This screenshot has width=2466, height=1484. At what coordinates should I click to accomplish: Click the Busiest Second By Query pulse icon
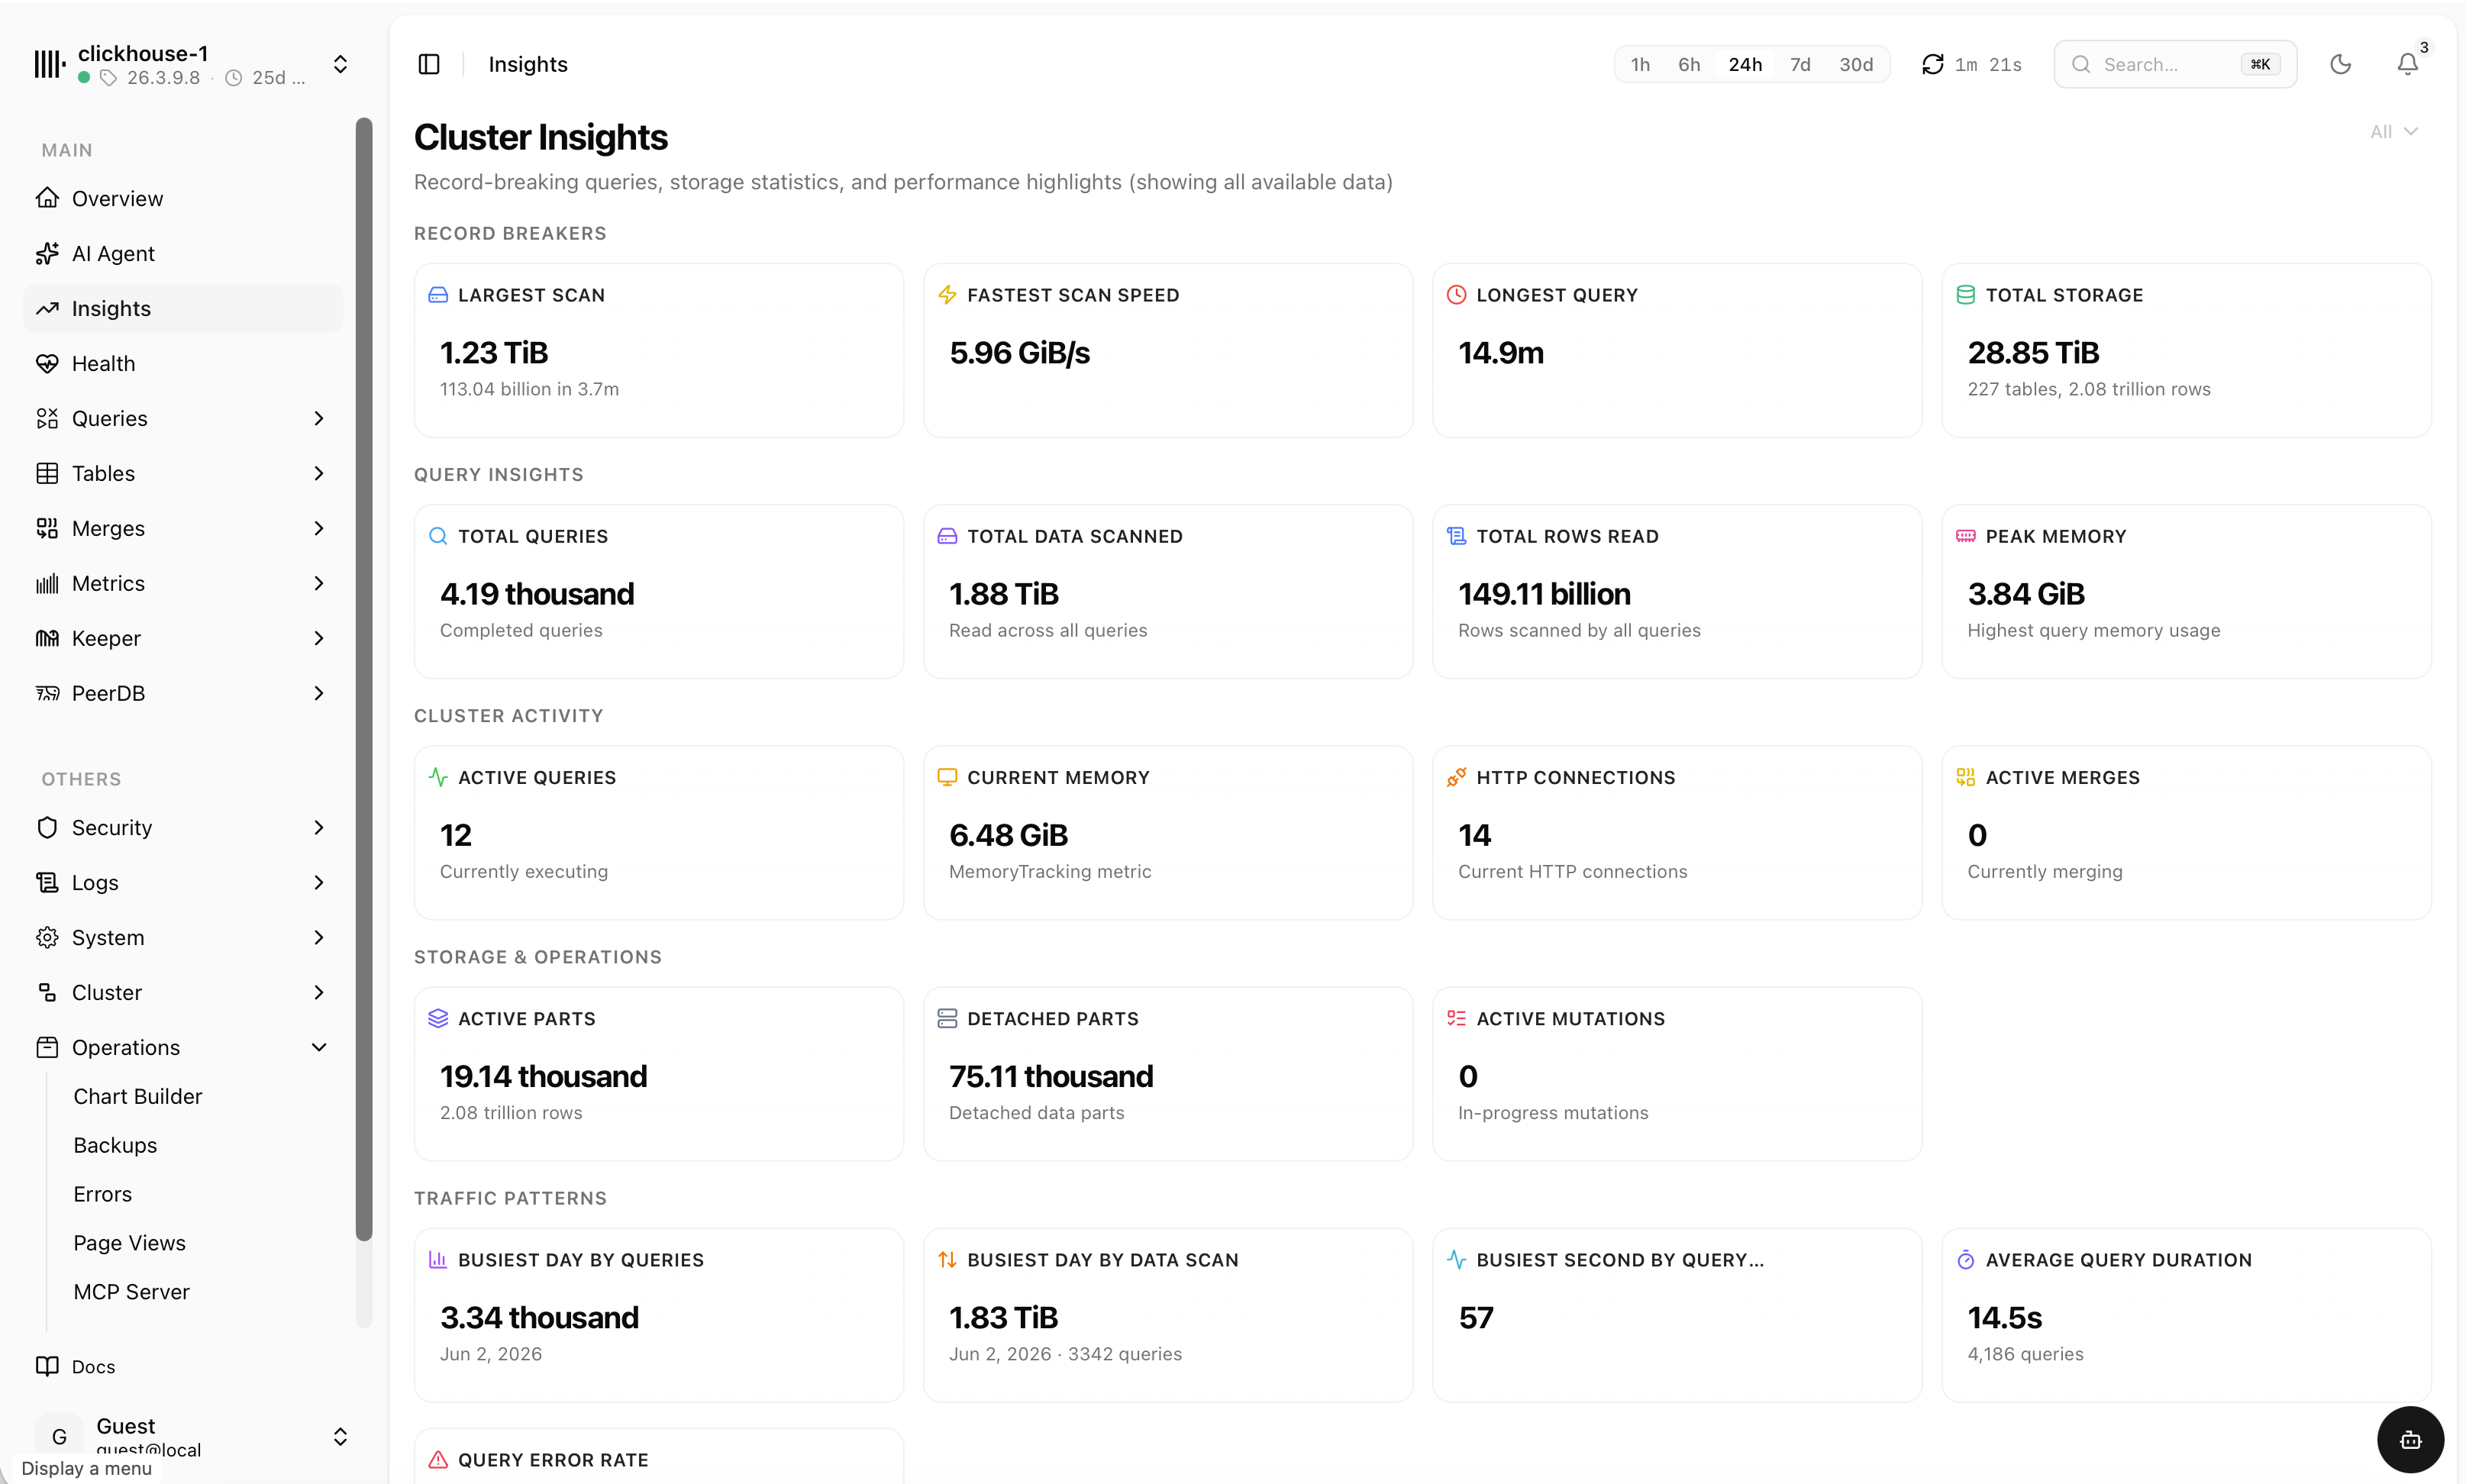pyautogui.click(x=1457, y=1260)
